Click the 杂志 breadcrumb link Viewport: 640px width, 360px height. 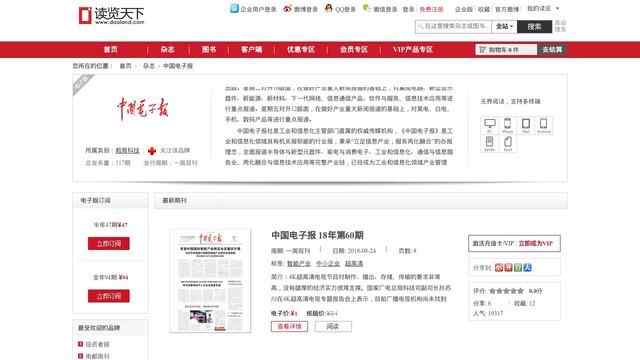tap(149, 66)
